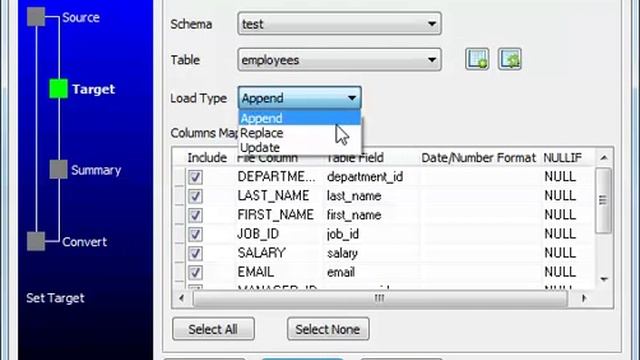Click the Target step label
Screen dimensions: 640x360
click(x=93, y=89)
